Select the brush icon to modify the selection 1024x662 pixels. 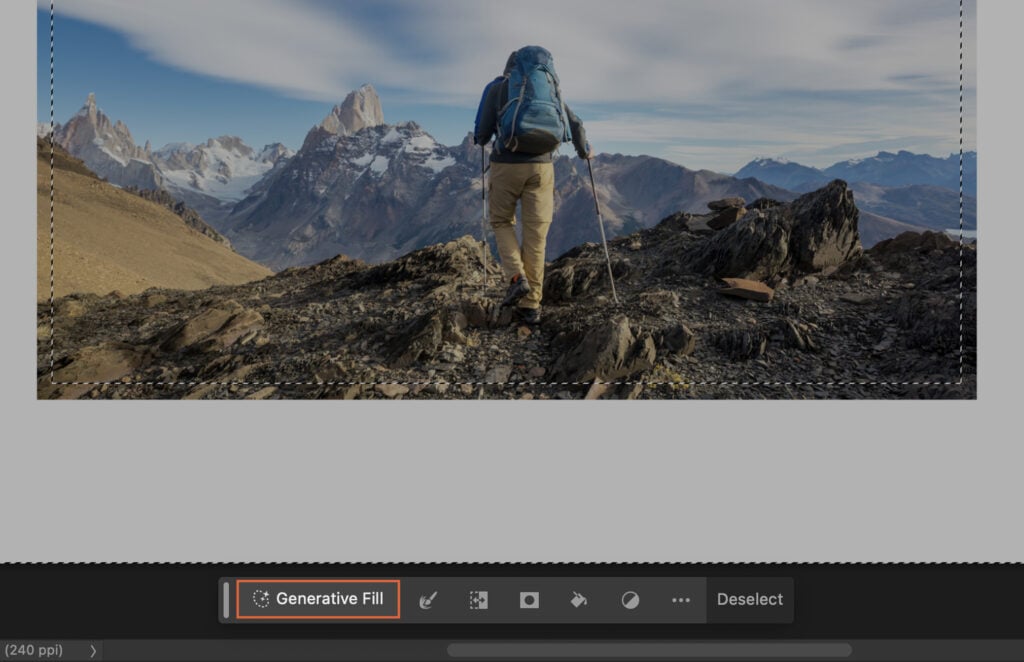(427, 599)
